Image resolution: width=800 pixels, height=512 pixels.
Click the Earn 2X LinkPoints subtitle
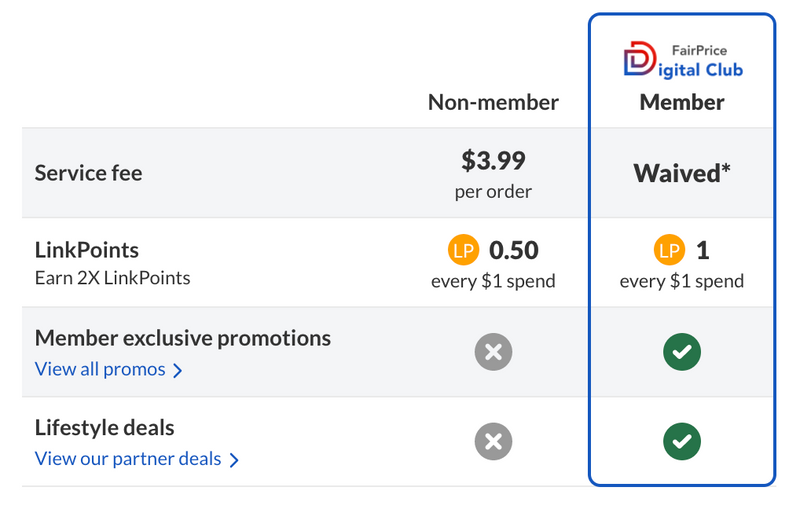(112, 278)
